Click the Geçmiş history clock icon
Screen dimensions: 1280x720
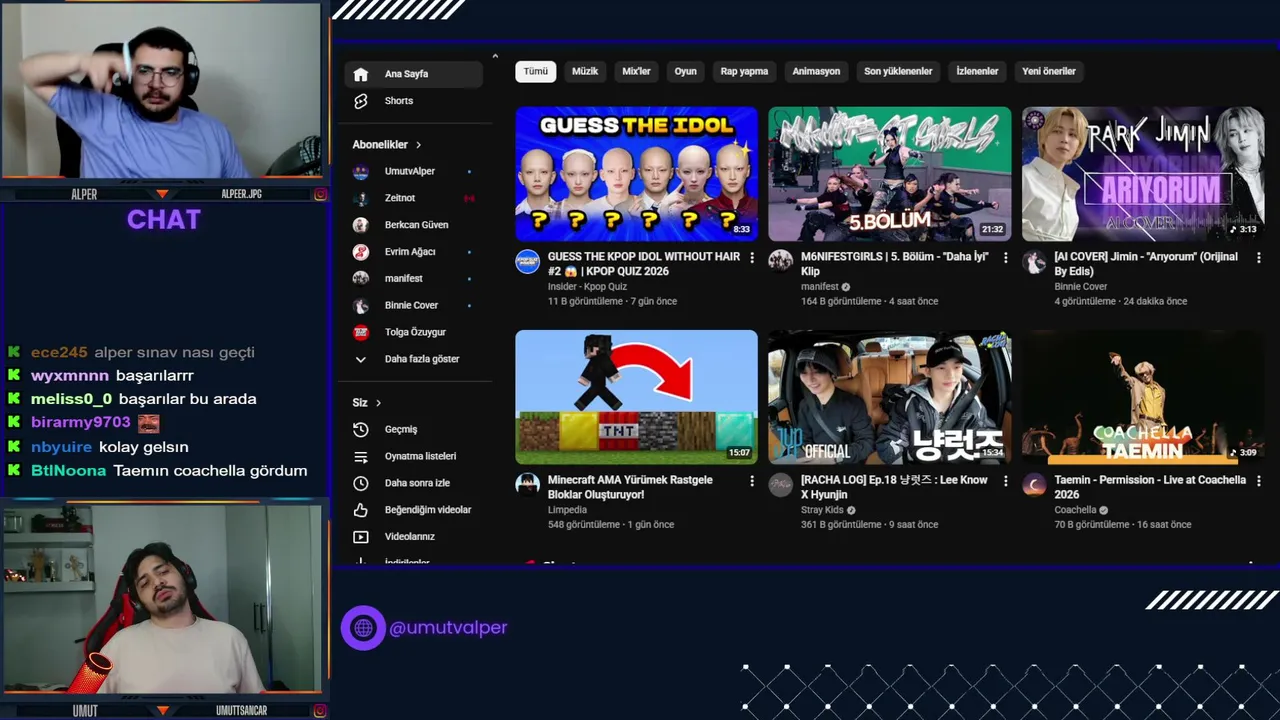pyautogui.click(x=361, y=429)
